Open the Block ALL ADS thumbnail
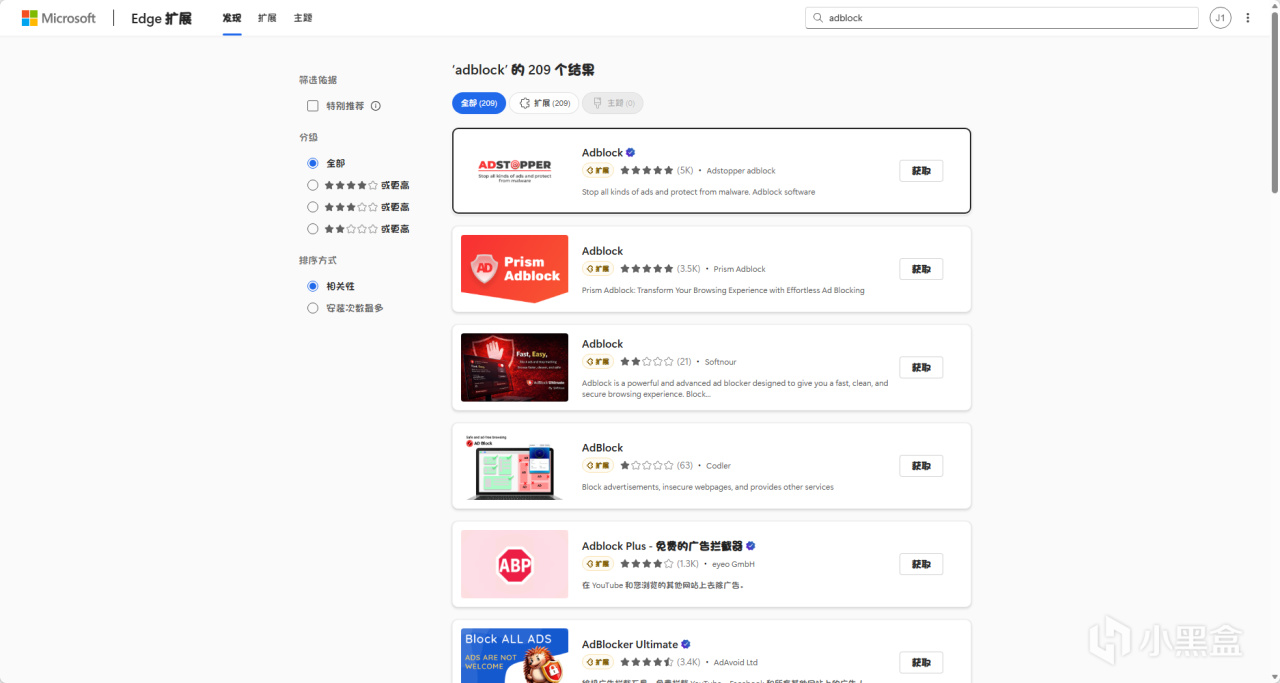Image resolution: width=1280 pixels, height=683 pixels. click(x=514, y=655)
